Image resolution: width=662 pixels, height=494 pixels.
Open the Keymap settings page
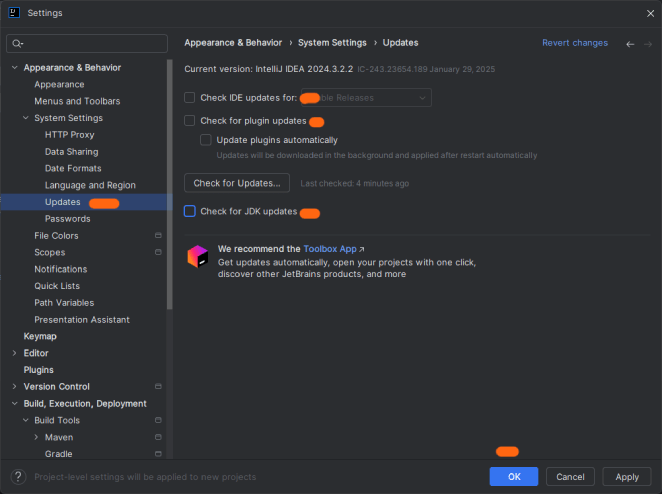point(40,336)
